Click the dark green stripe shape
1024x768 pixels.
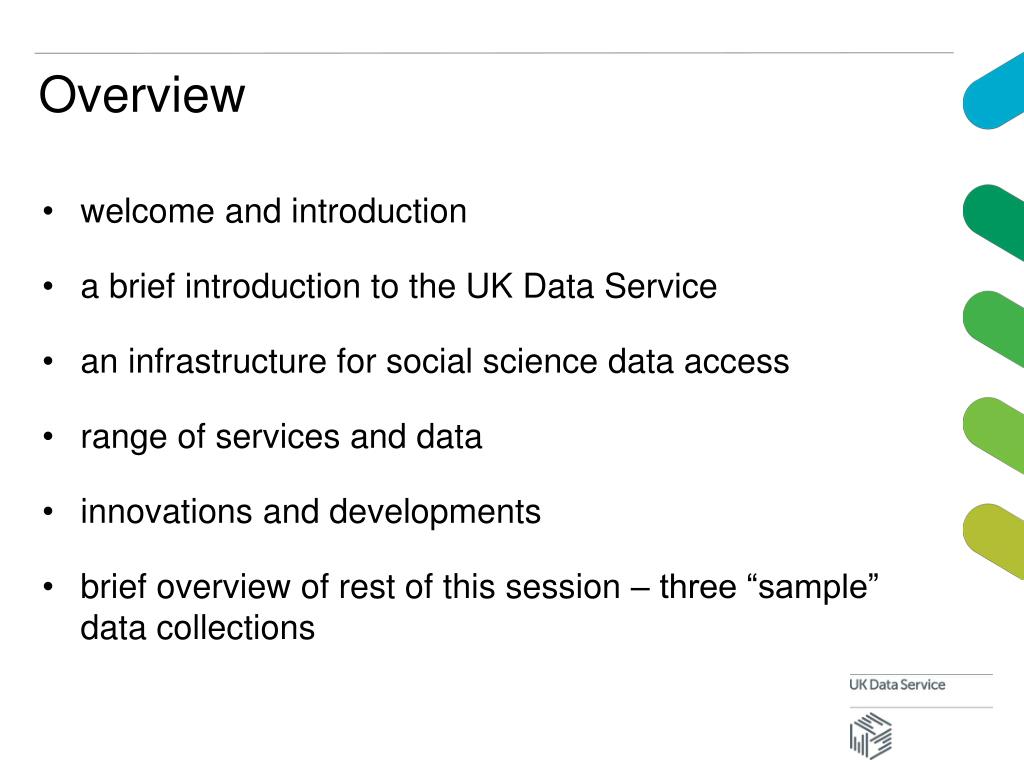(x=993, y=223)
